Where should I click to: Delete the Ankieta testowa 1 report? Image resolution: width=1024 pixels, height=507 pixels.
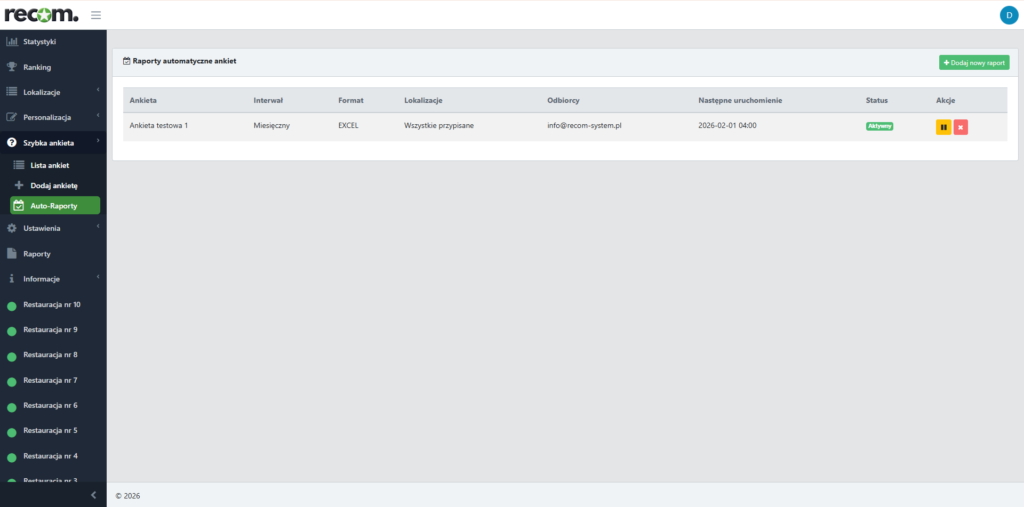[x=960, y=127]
